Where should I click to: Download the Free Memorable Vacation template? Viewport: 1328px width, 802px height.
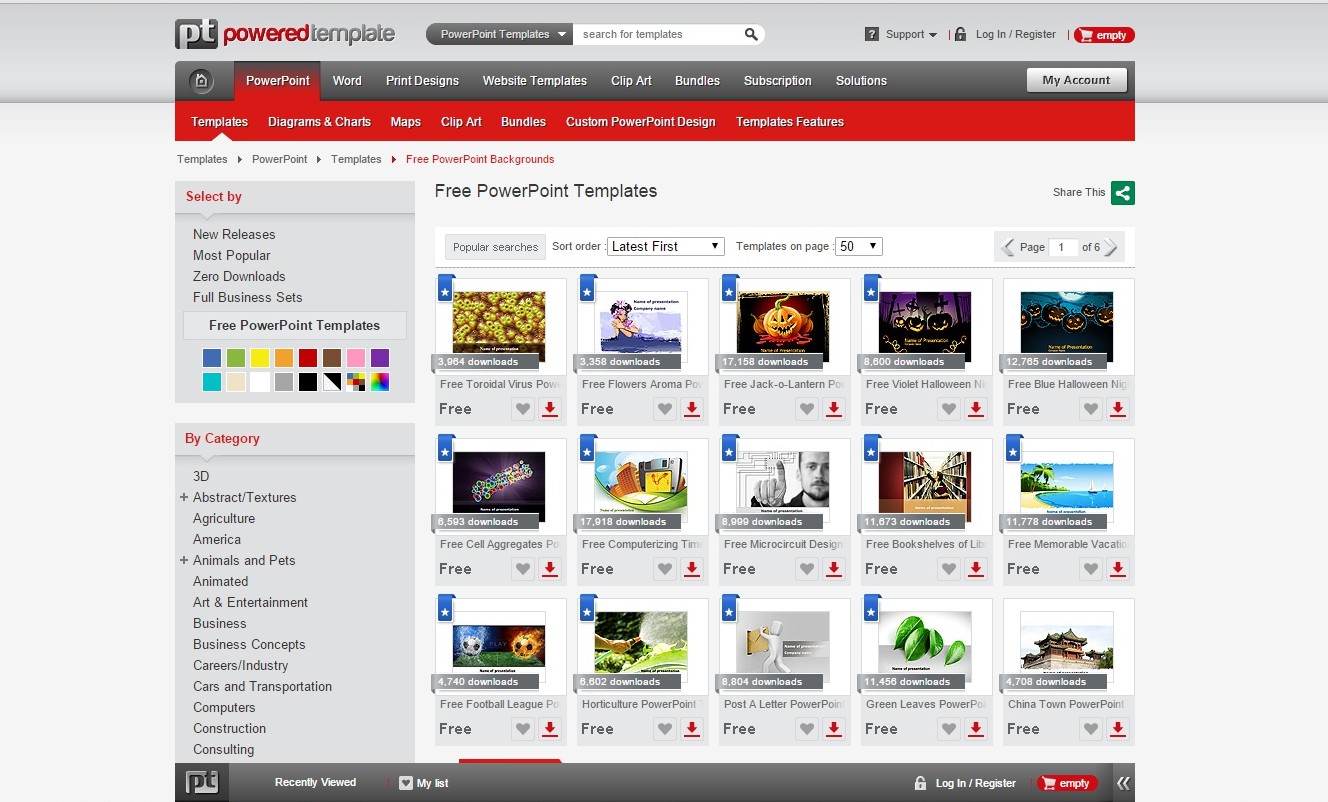coord(1118,569)
